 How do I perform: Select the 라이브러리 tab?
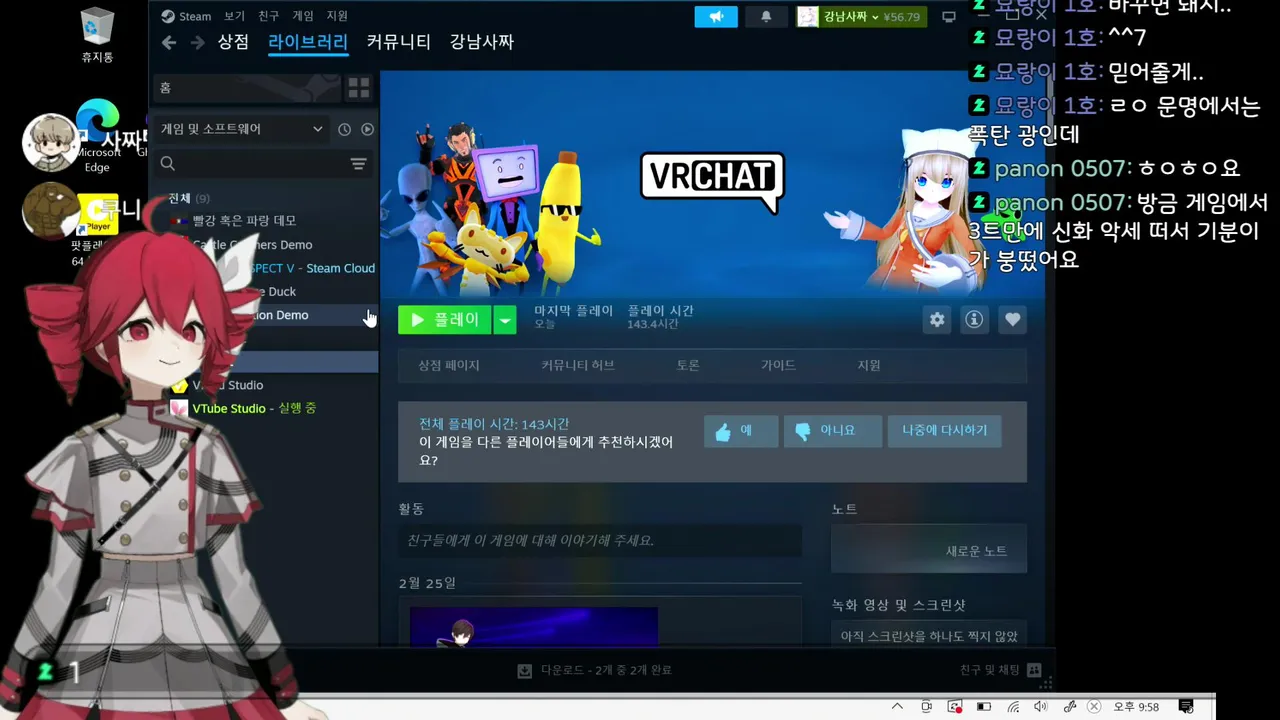[x=308, y=42]
